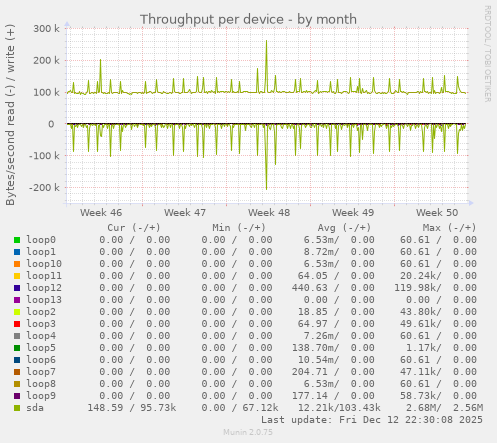Select the loop8 legend label

tap(41, 384)
